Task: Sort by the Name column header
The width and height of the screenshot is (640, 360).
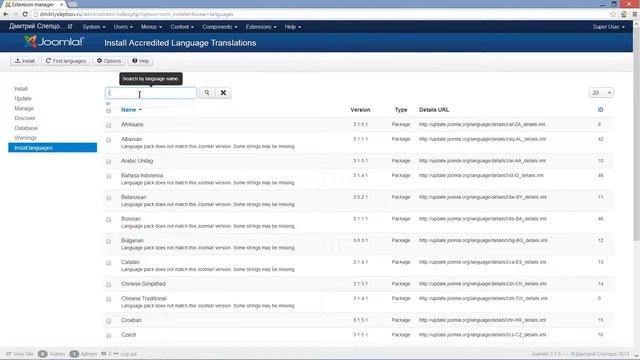Action: pyautogui.click(x=131, y=110)
